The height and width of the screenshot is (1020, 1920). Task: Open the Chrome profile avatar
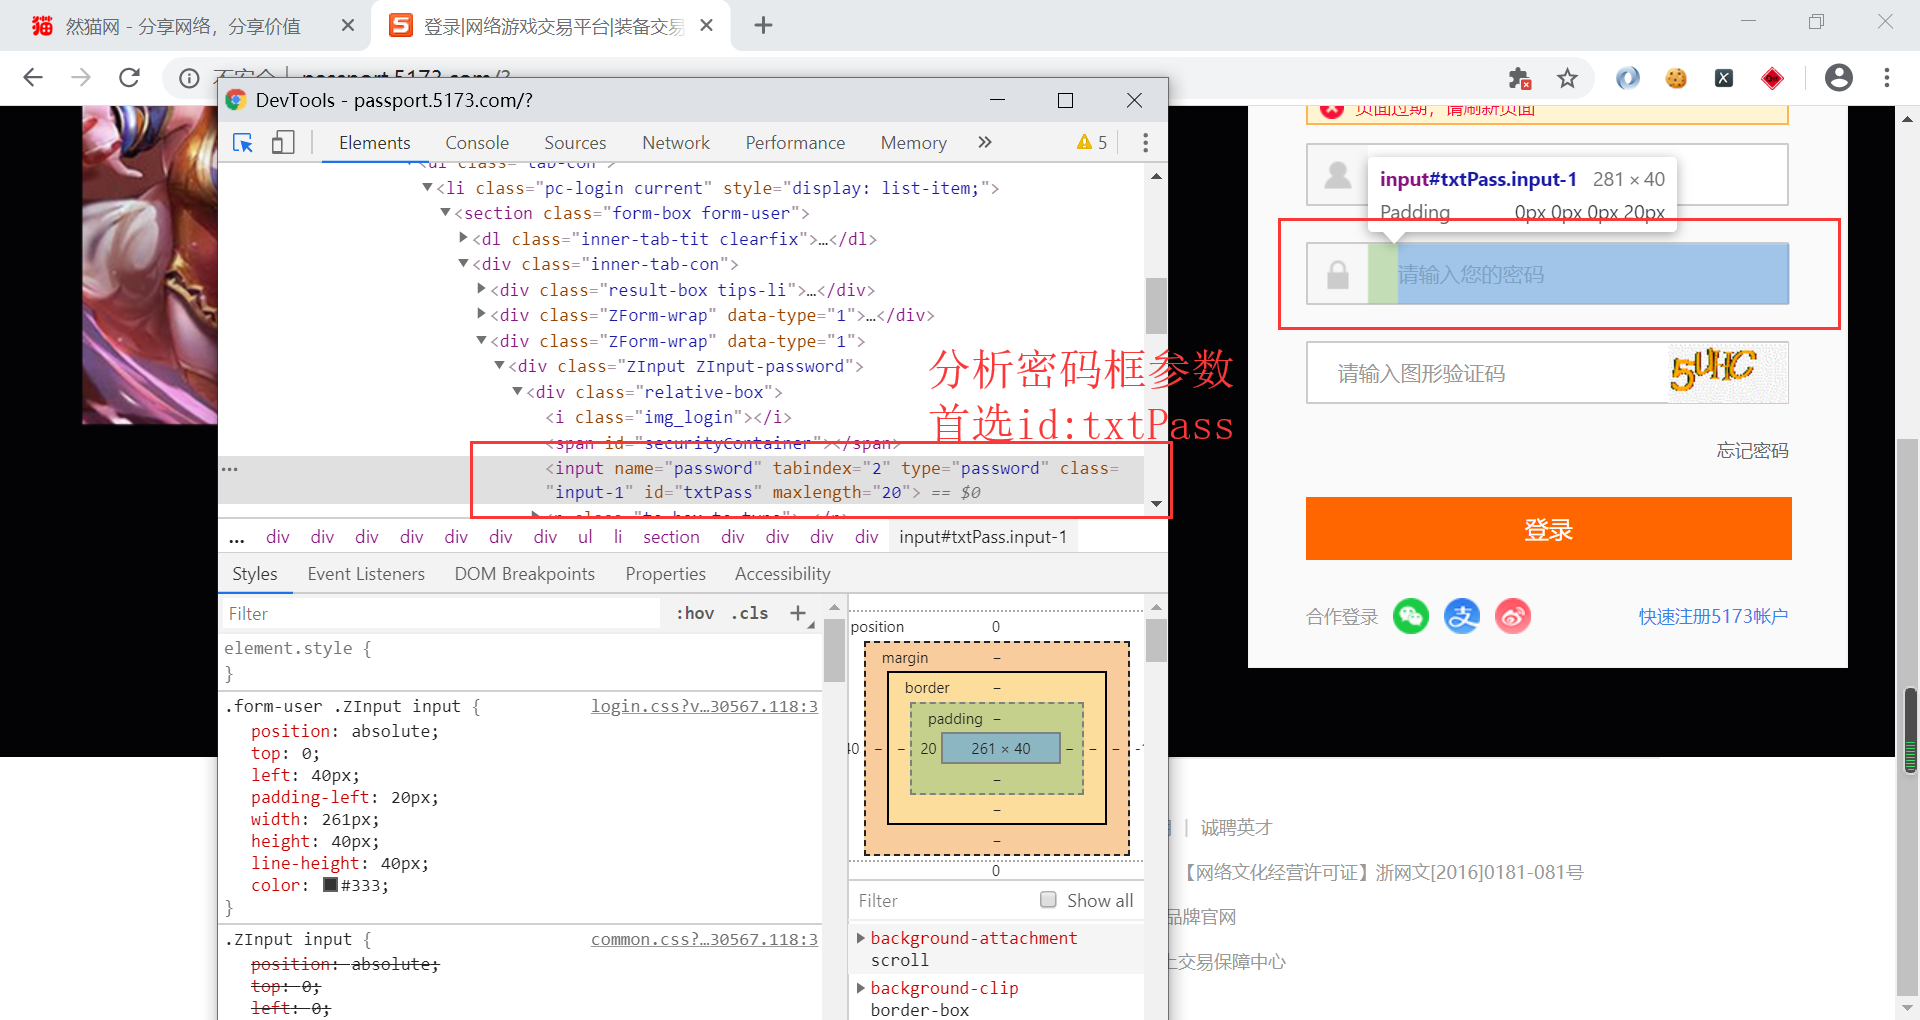1839,77
